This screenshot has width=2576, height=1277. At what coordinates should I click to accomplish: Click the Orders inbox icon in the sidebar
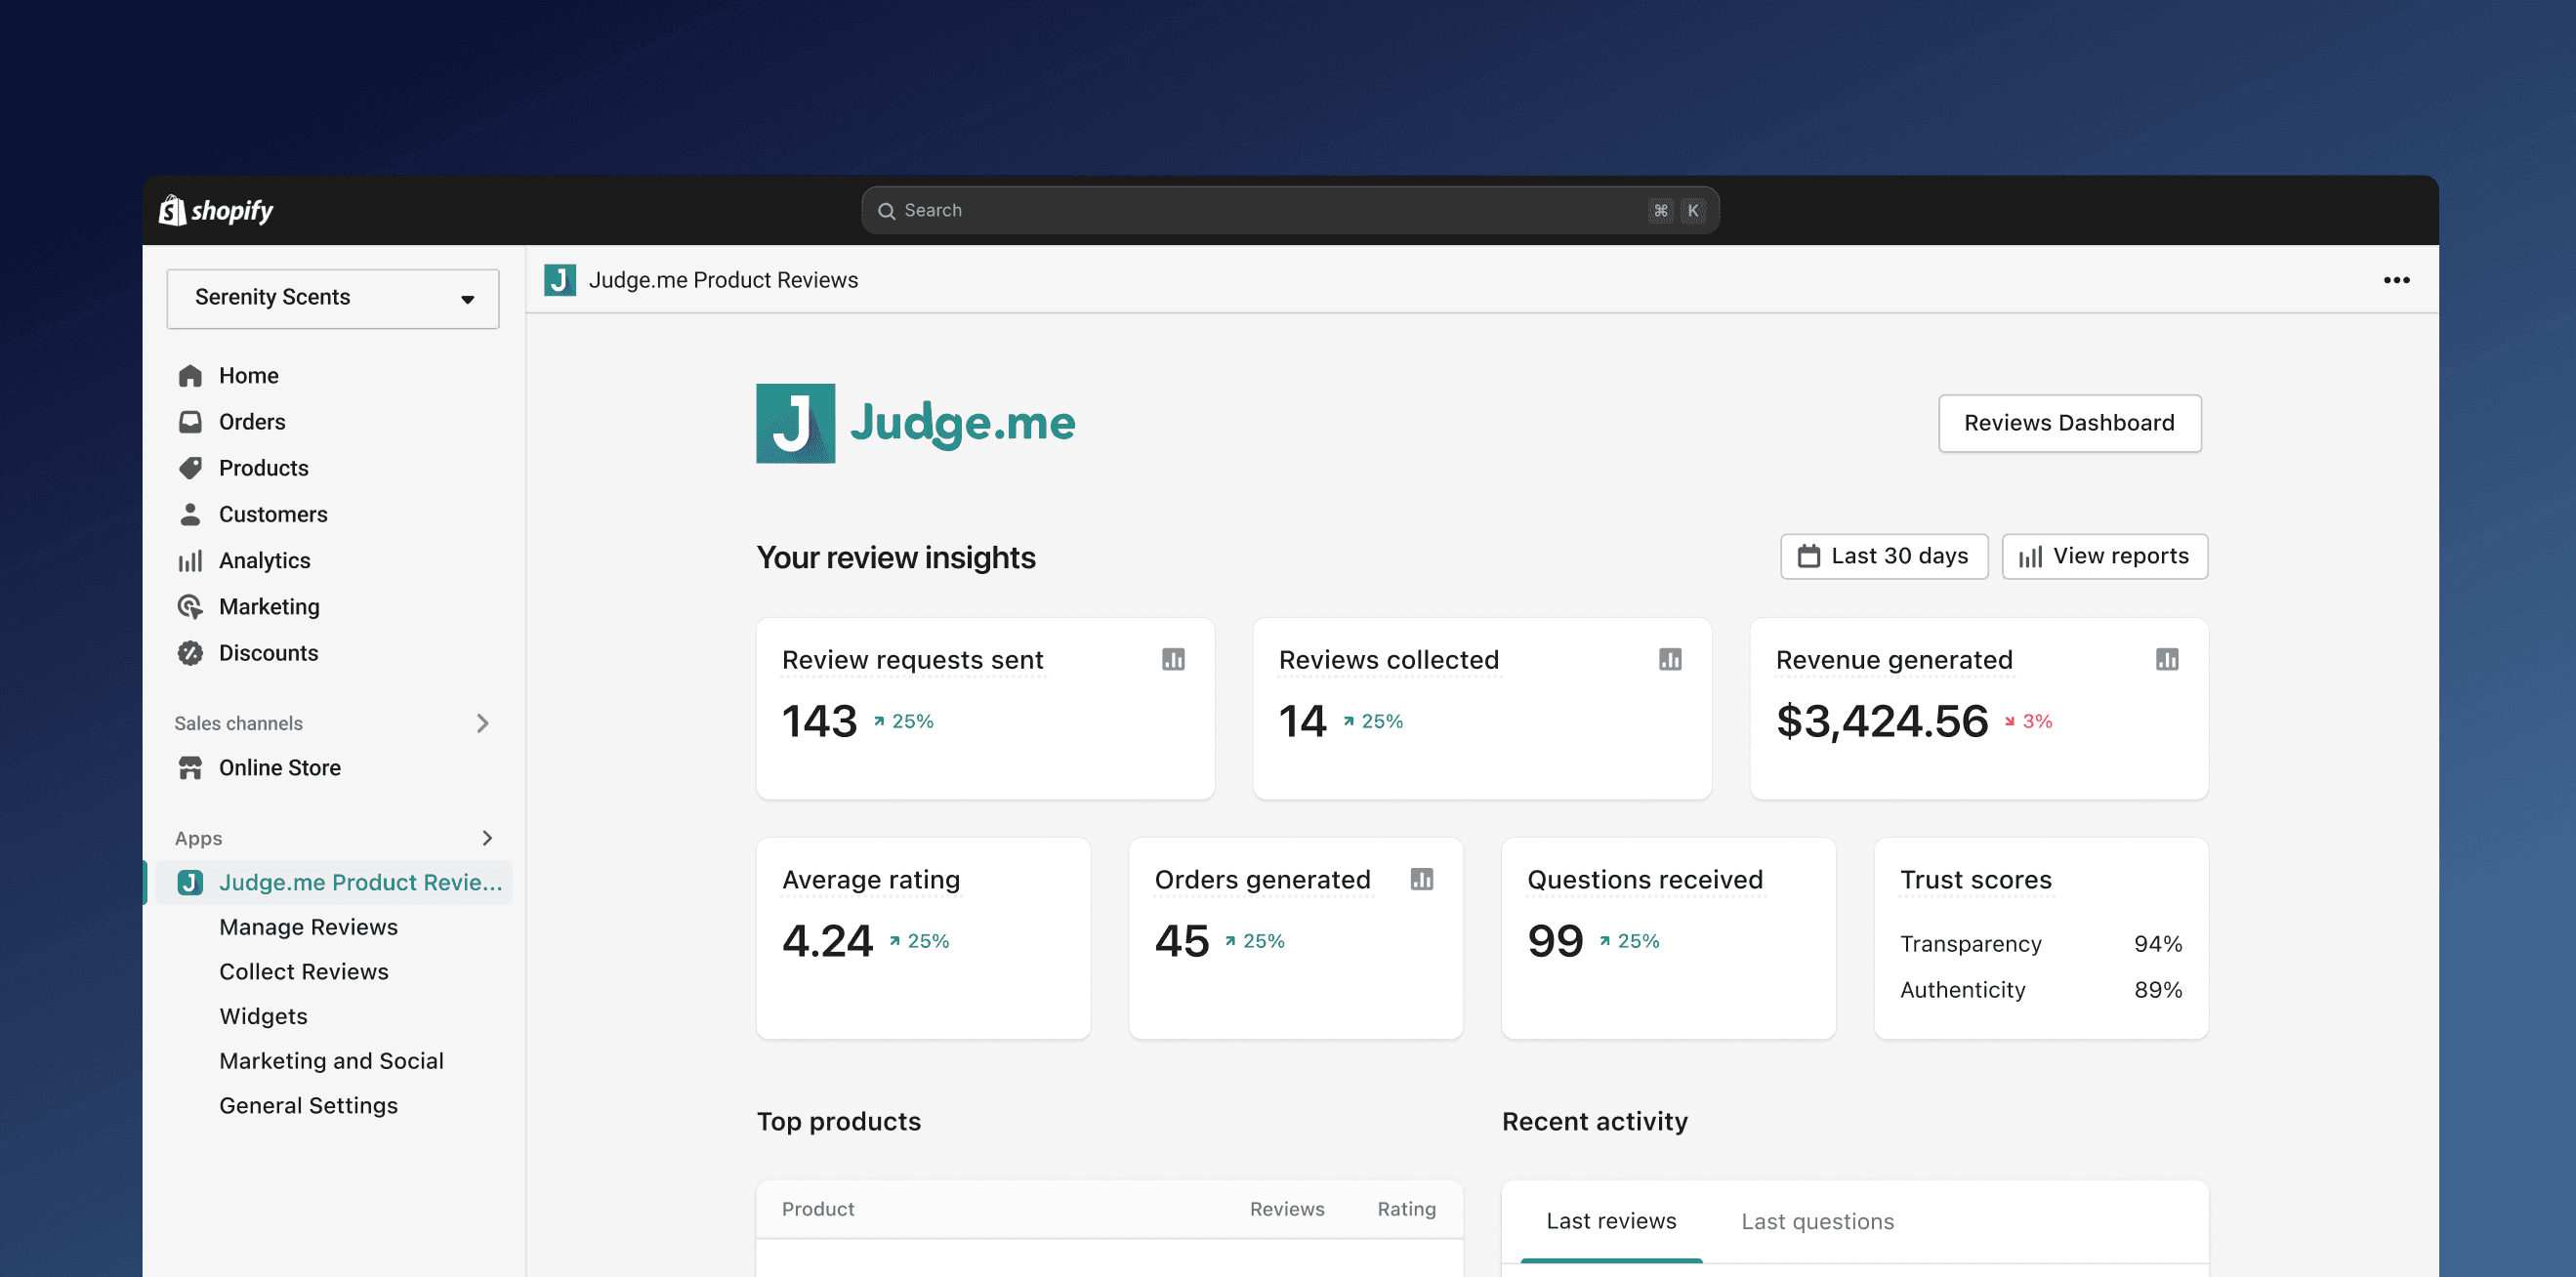pyautogui.click(x=190, y=422)
